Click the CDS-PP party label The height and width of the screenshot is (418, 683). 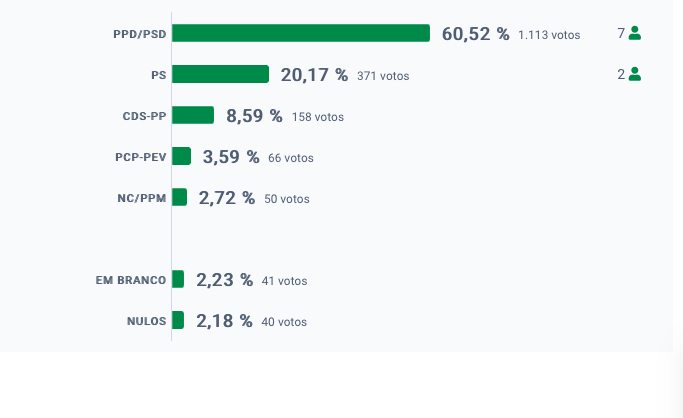click(145, 116)
